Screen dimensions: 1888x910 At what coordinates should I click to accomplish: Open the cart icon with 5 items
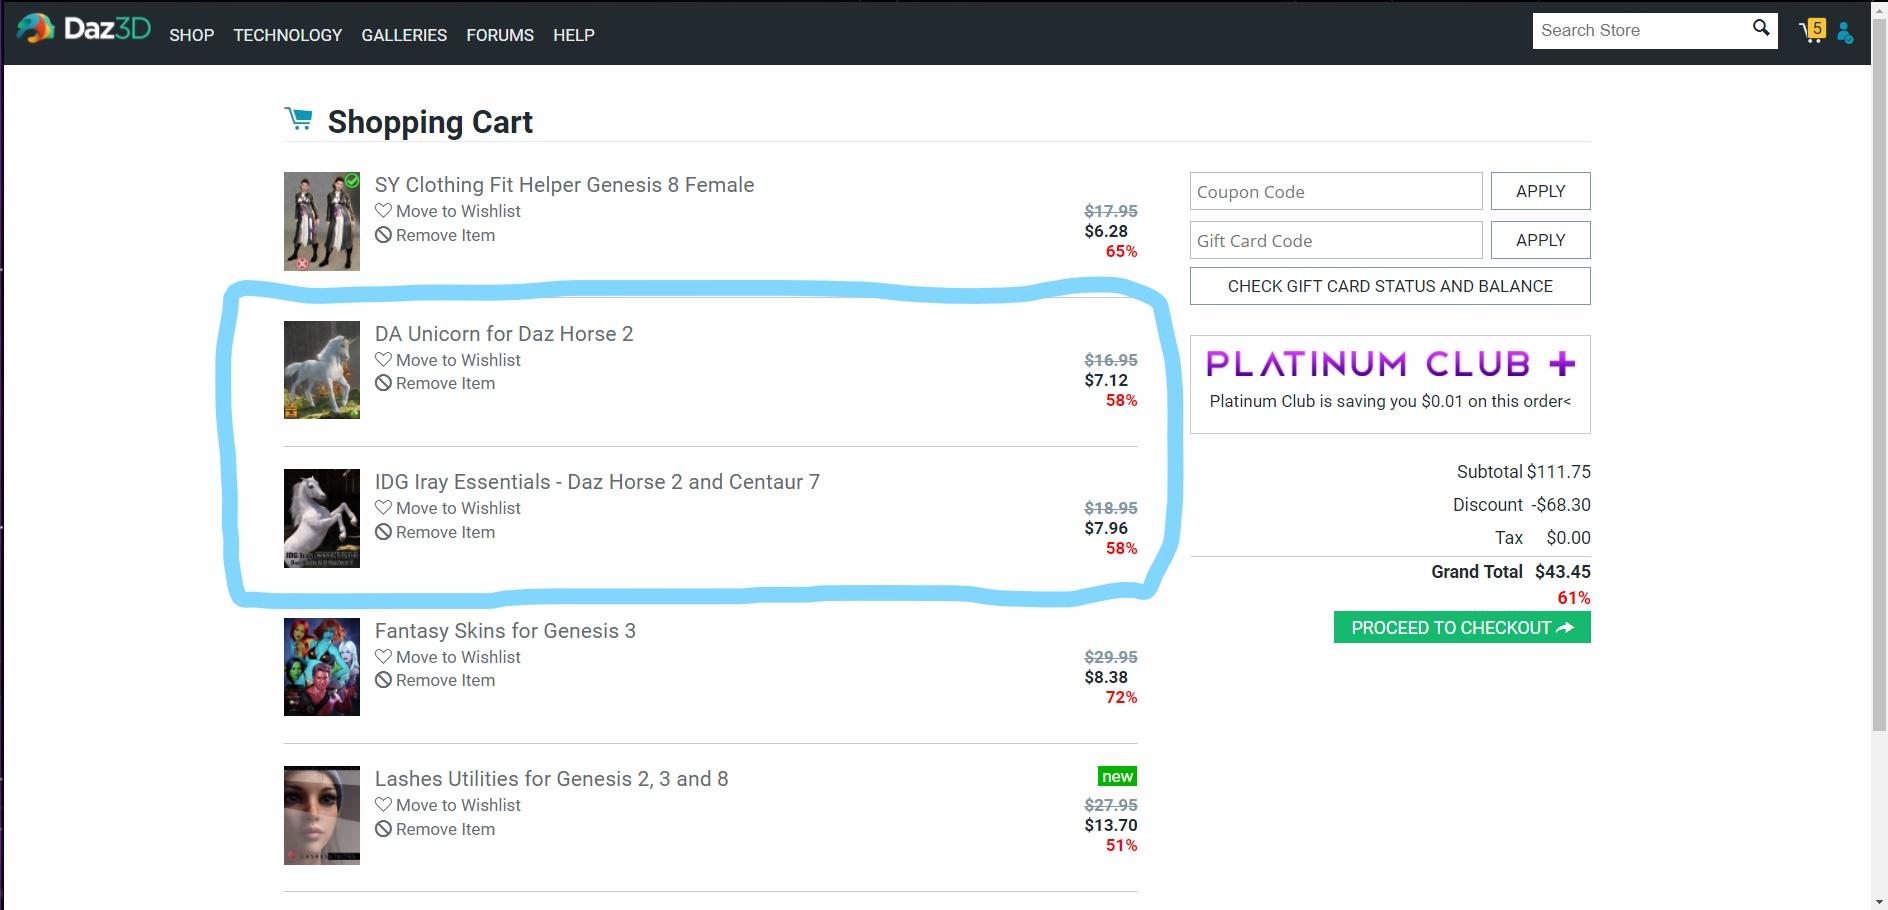(x=1811, y=31)
